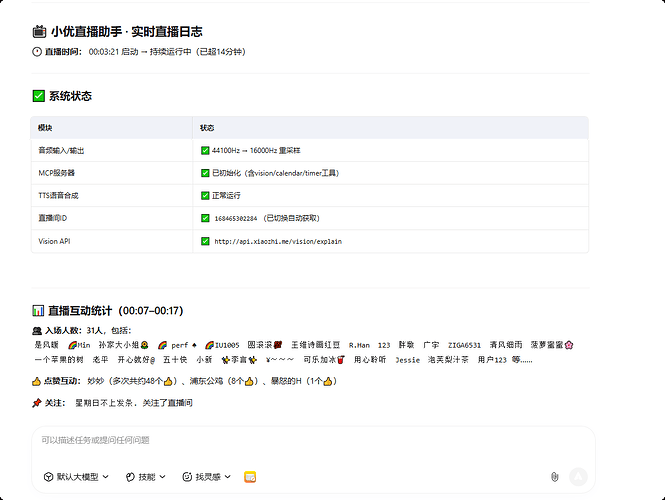Click the green checkmark in the 音频输入/输出 row
The image size is (665, 500).
click(x=205, y=150)
